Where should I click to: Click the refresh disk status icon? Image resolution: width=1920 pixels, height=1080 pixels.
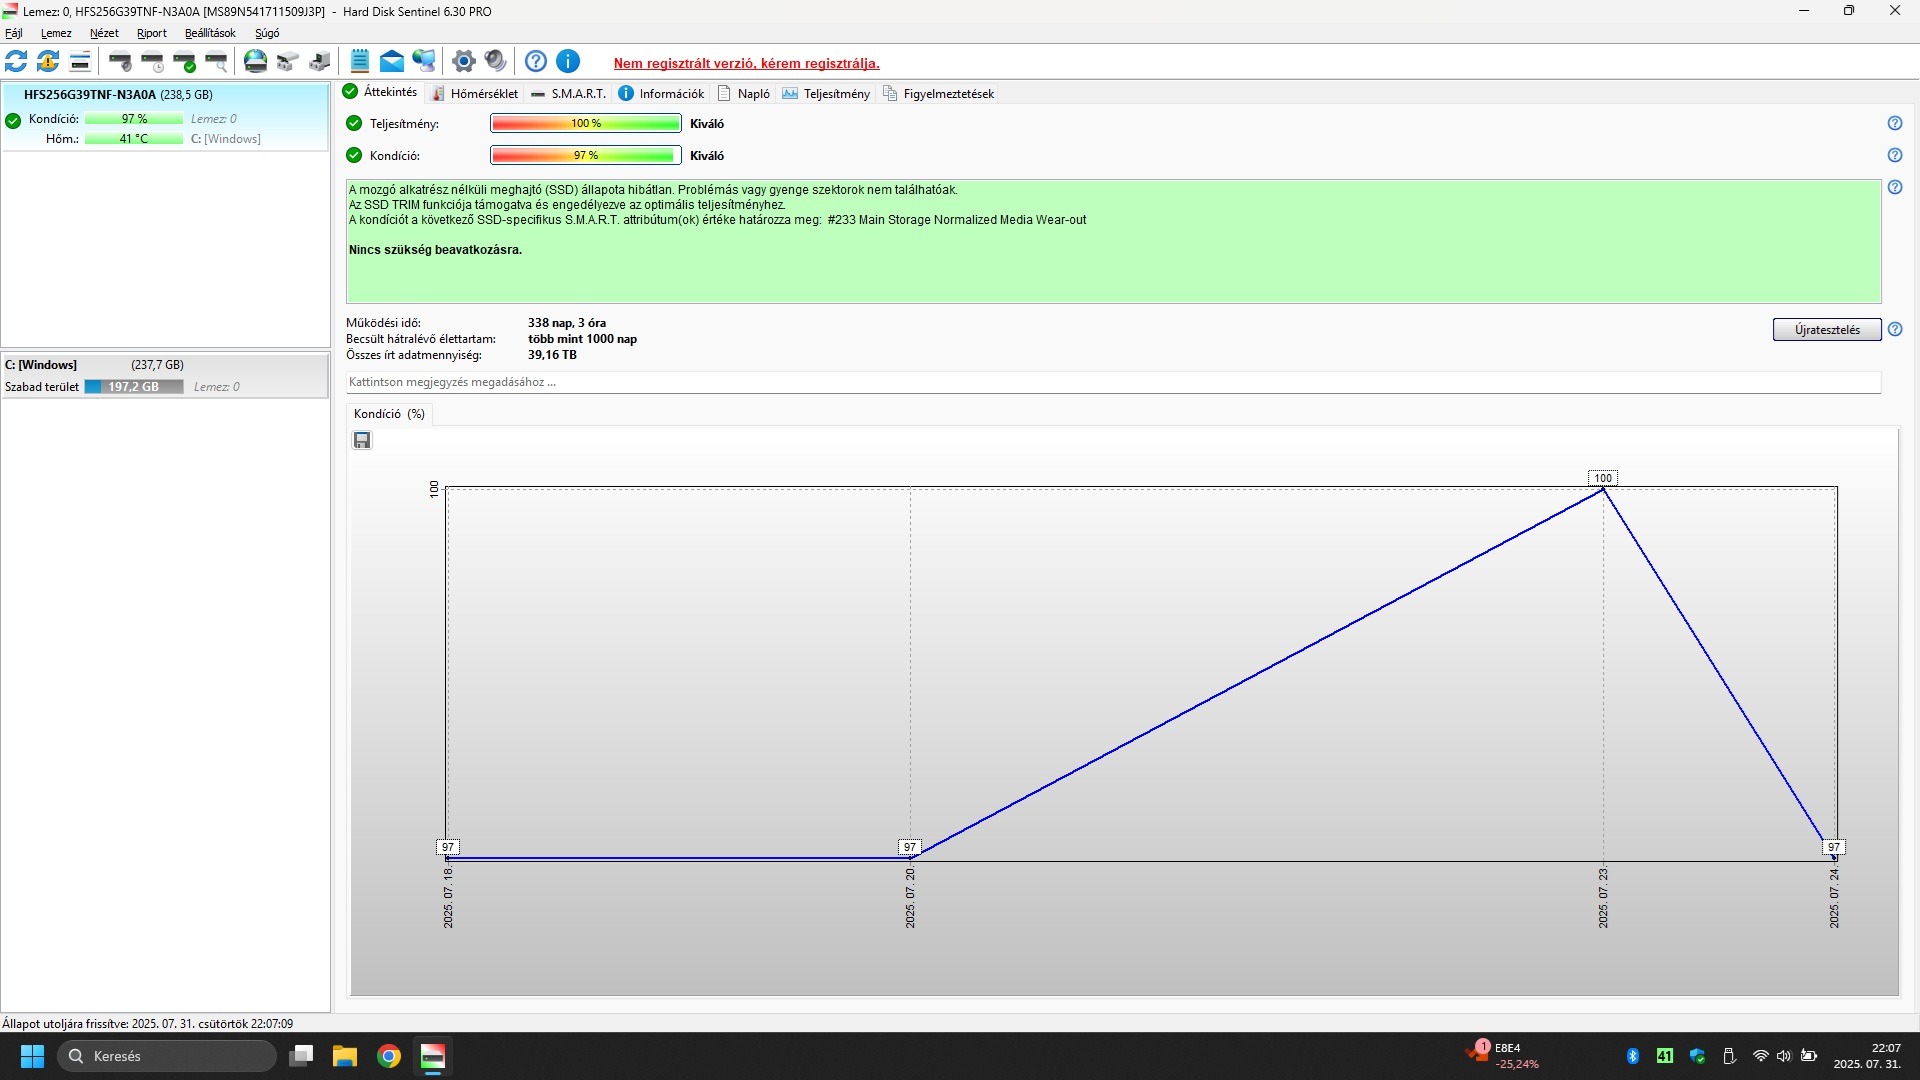[x=16, y=62]
